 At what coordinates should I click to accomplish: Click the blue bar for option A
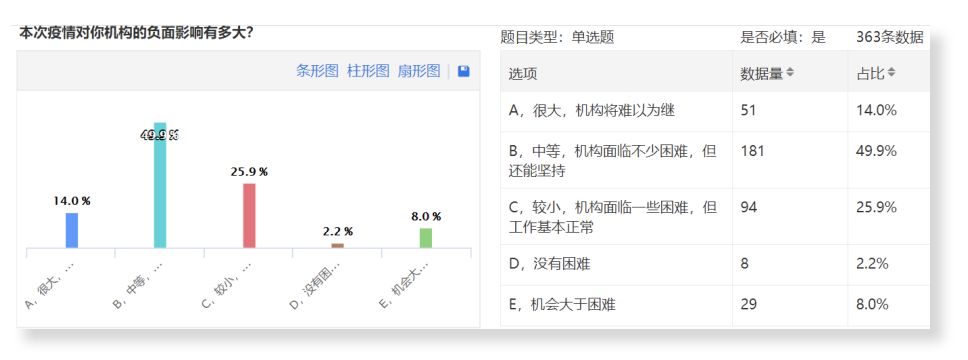[72, 230]
